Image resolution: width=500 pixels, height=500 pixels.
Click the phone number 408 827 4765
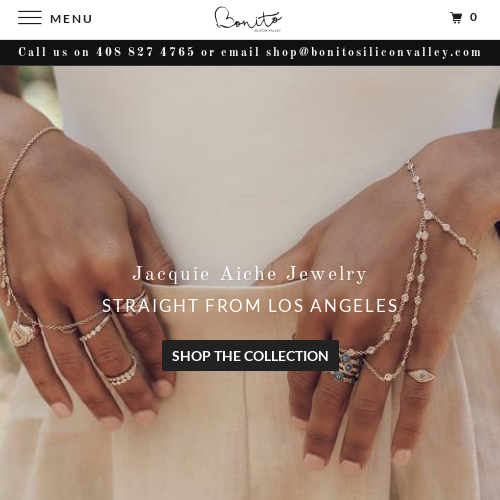pos(145,52)
